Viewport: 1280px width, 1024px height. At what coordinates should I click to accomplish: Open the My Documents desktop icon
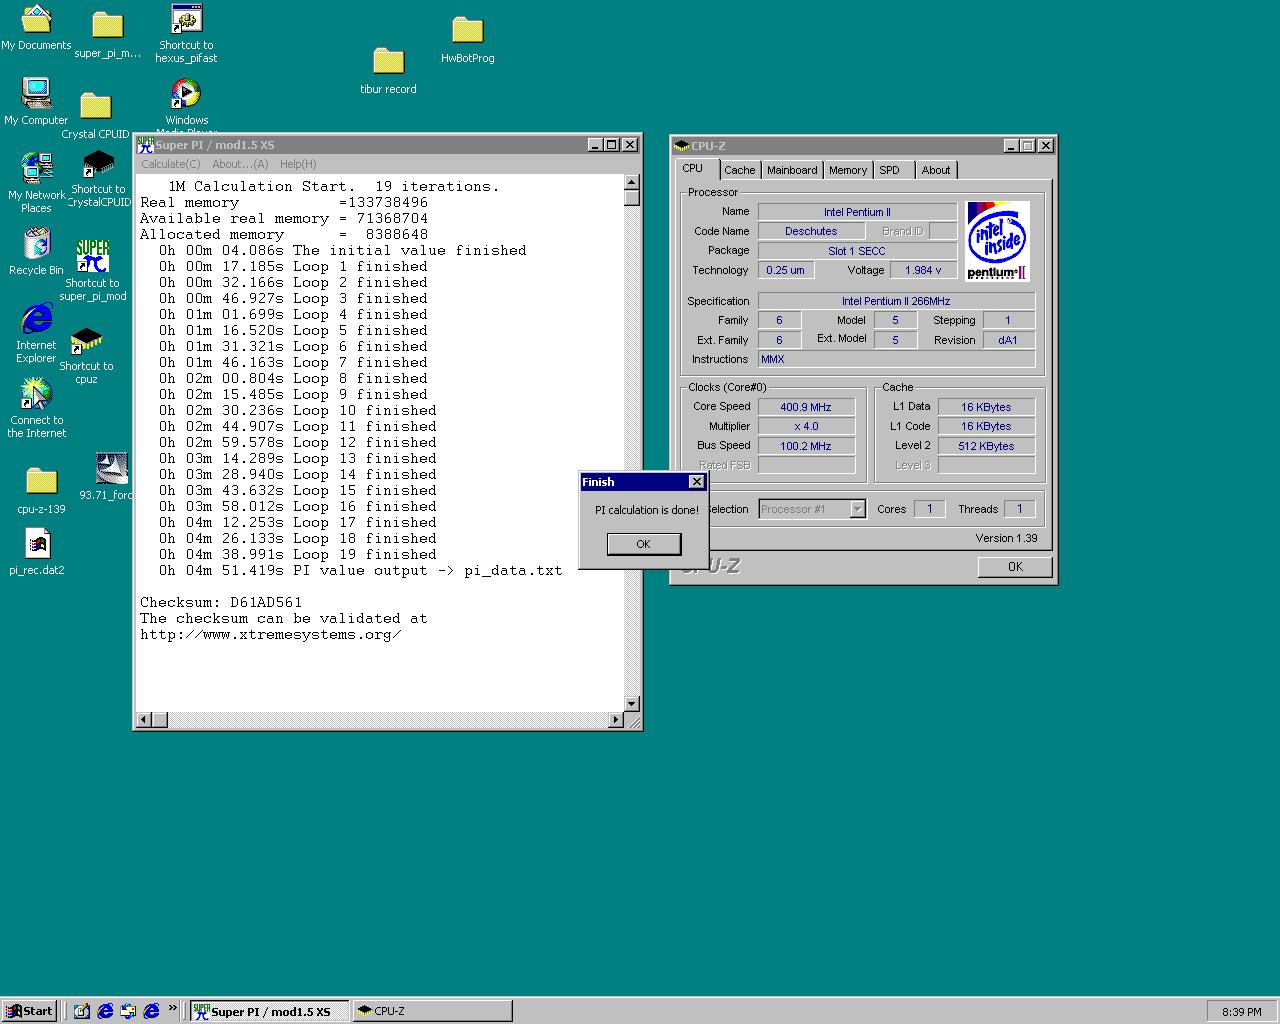(x=36, y=27)
